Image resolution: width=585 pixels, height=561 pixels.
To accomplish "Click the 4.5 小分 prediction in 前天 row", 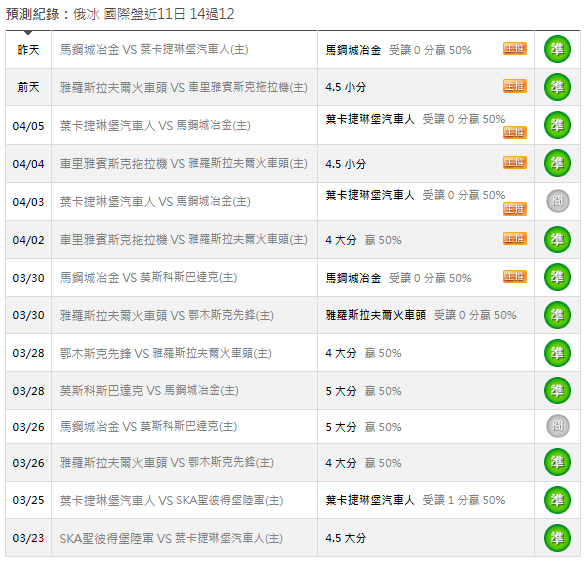I will pos(345,87).
